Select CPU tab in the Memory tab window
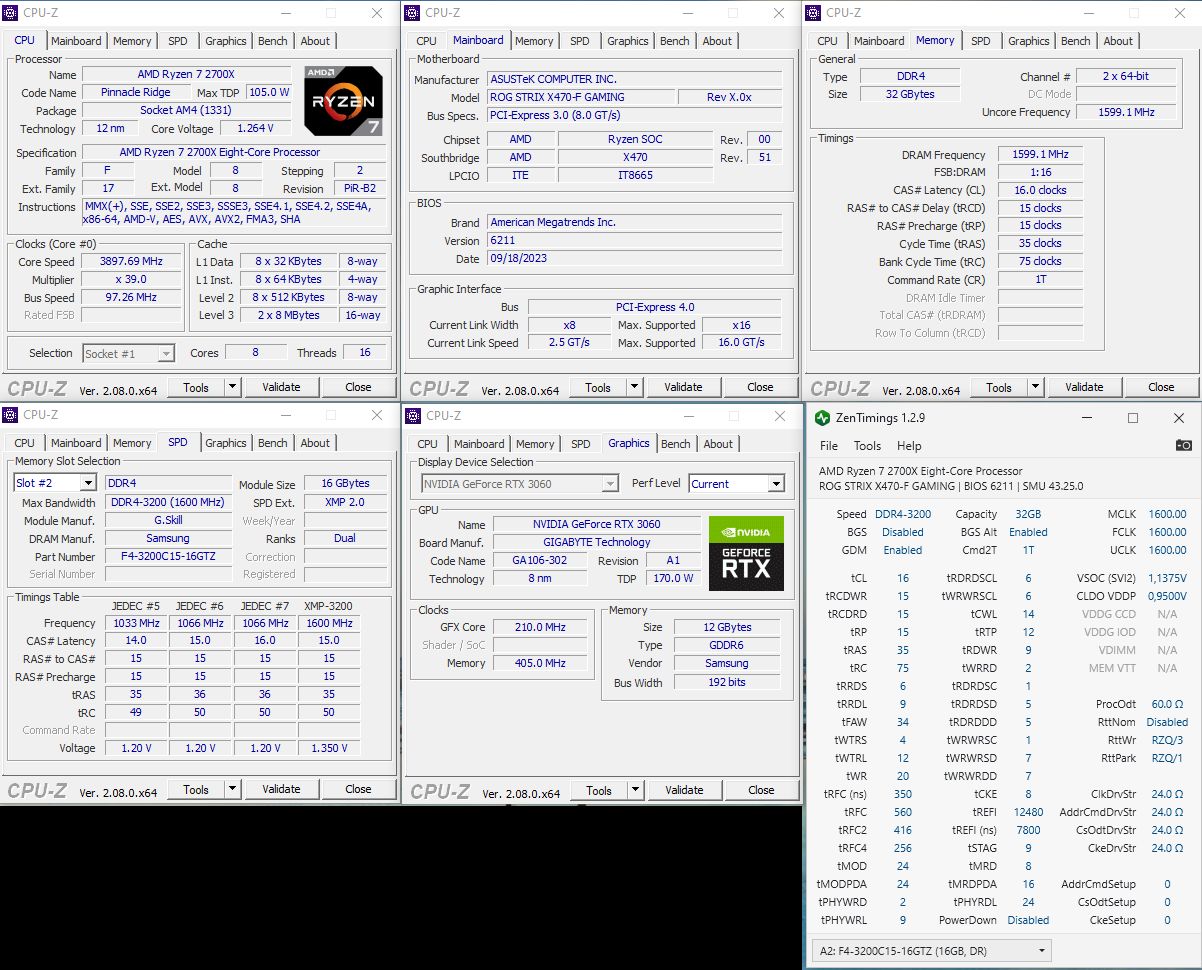This screenshot has width=1202, height=970. [x=827, y=41]
